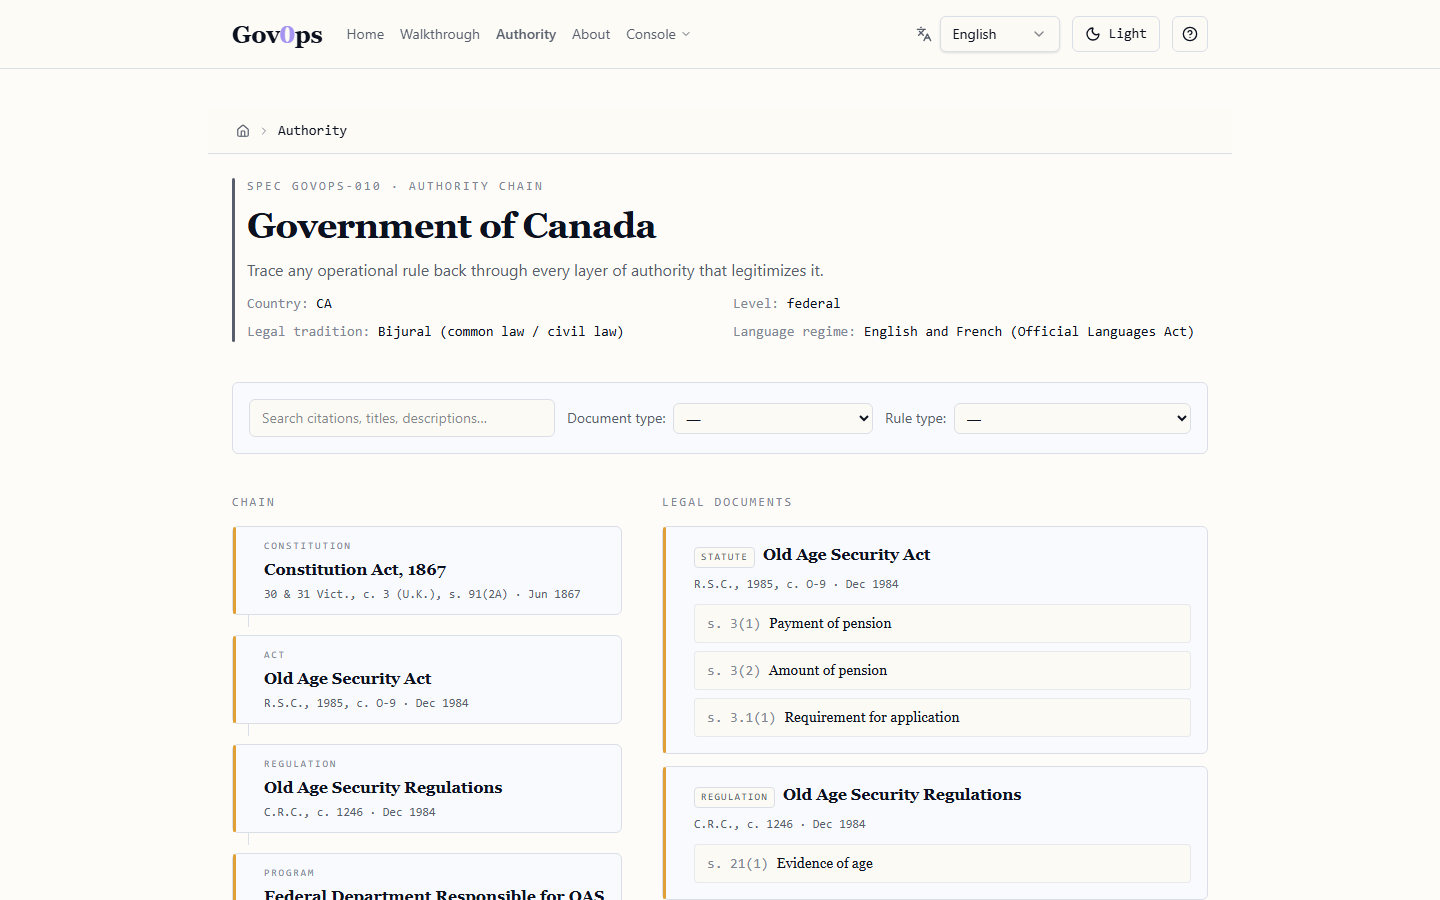Click the home breadcrumb icon
Viewport: 1440px width, 900px height.
[243, 131]
